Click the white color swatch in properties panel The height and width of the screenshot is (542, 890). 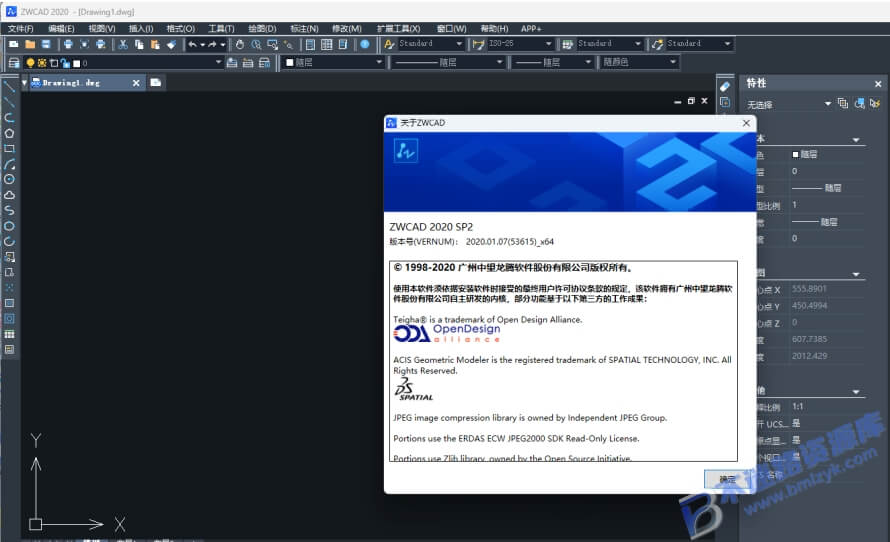[x=795, y=154]
